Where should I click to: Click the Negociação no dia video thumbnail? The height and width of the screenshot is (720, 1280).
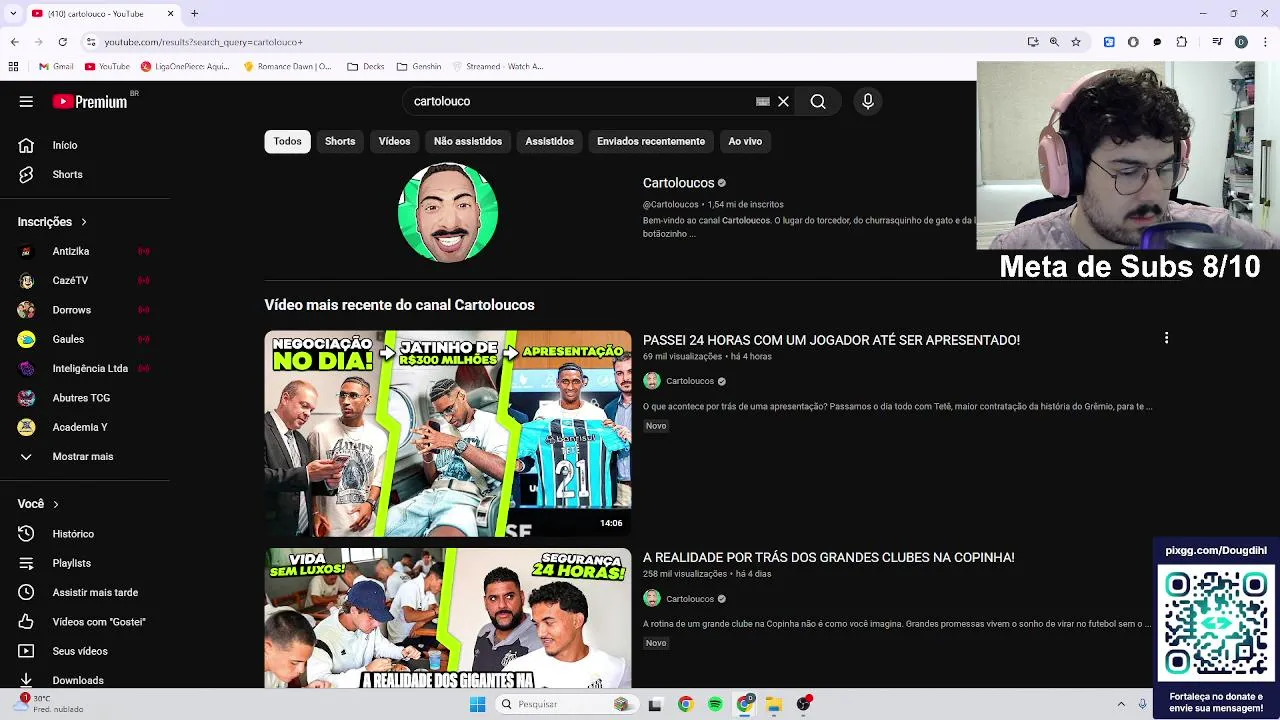(x=448, y=434)
